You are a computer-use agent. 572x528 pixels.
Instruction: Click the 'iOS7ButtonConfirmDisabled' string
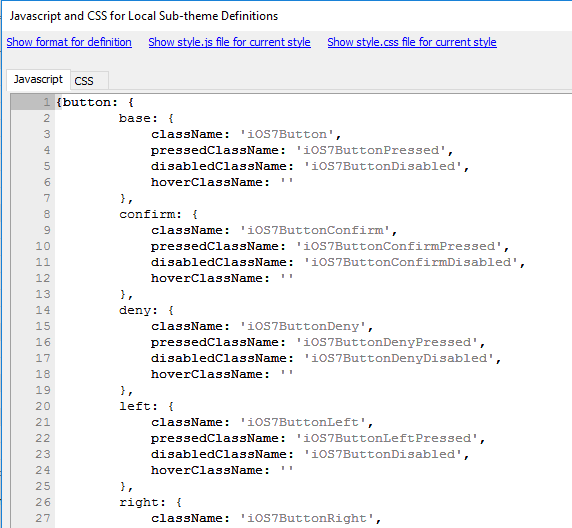[x=411, y=262]
